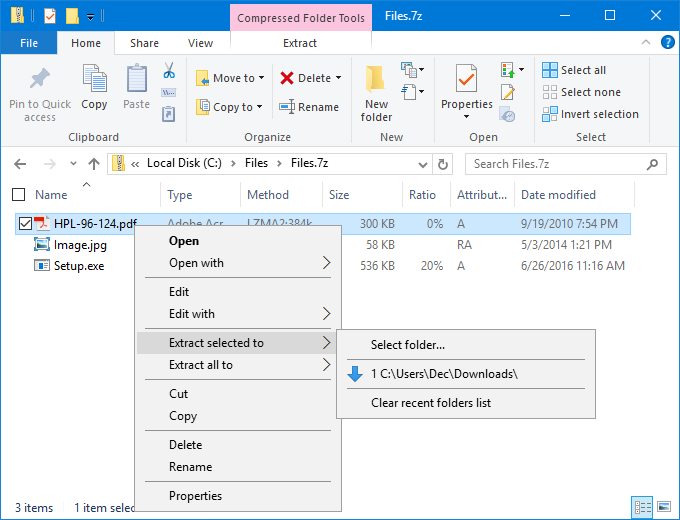Click the Copy icon in Clipboard group
Viewport: 680px width, 520px height.
(x=94, y=80)
